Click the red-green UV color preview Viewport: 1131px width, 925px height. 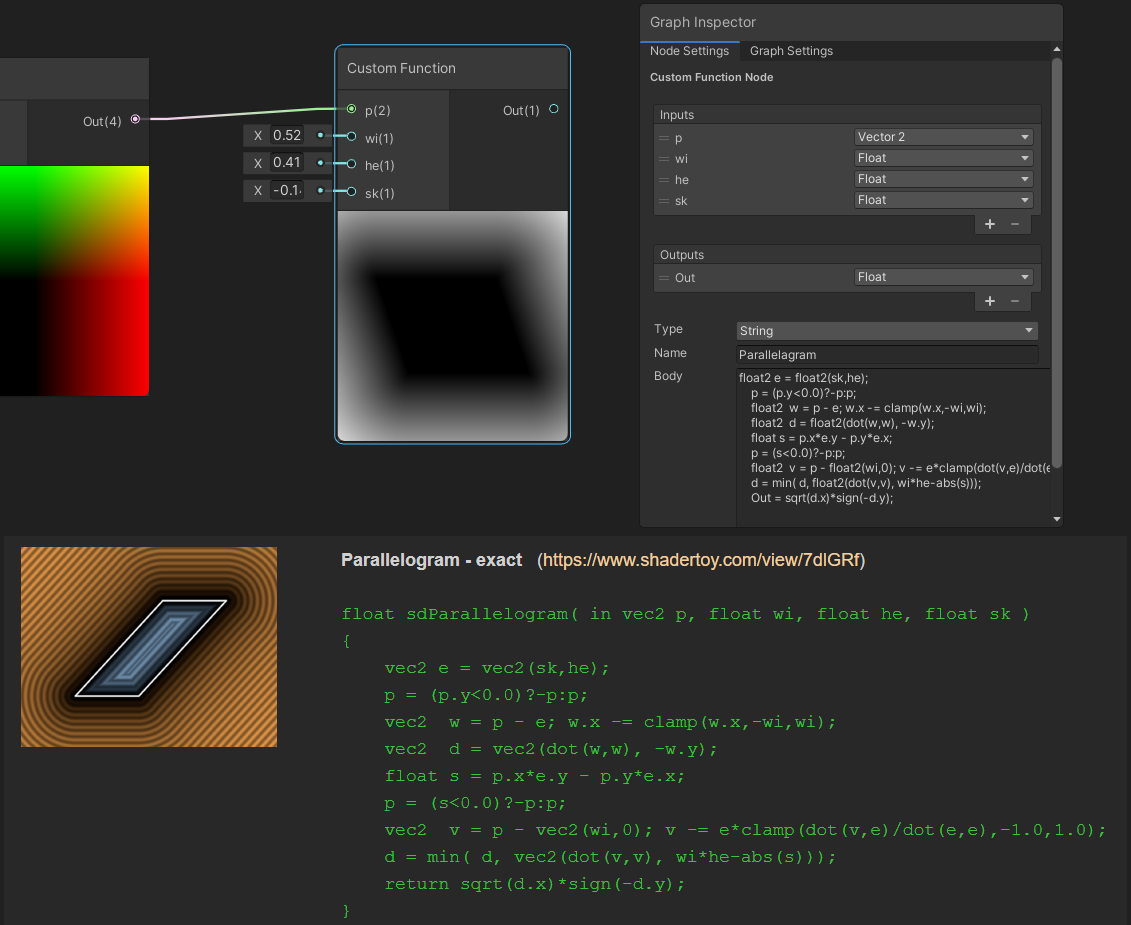74,280
